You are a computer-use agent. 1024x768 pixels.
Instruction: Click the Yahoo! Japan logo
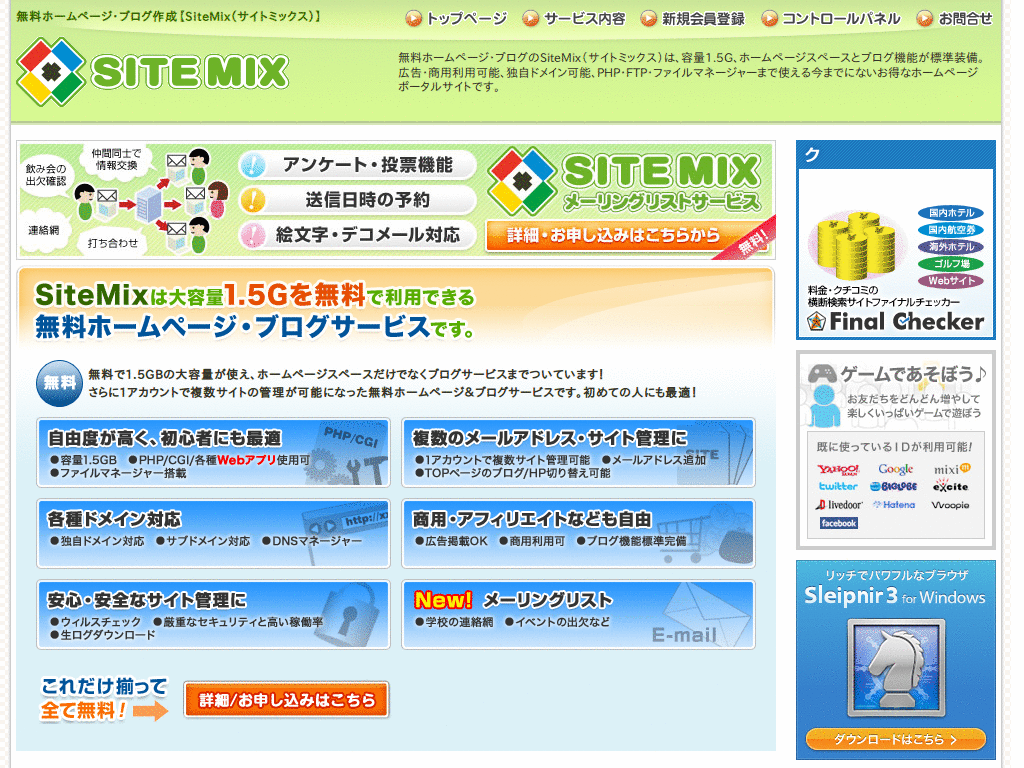tap(839, 469)
